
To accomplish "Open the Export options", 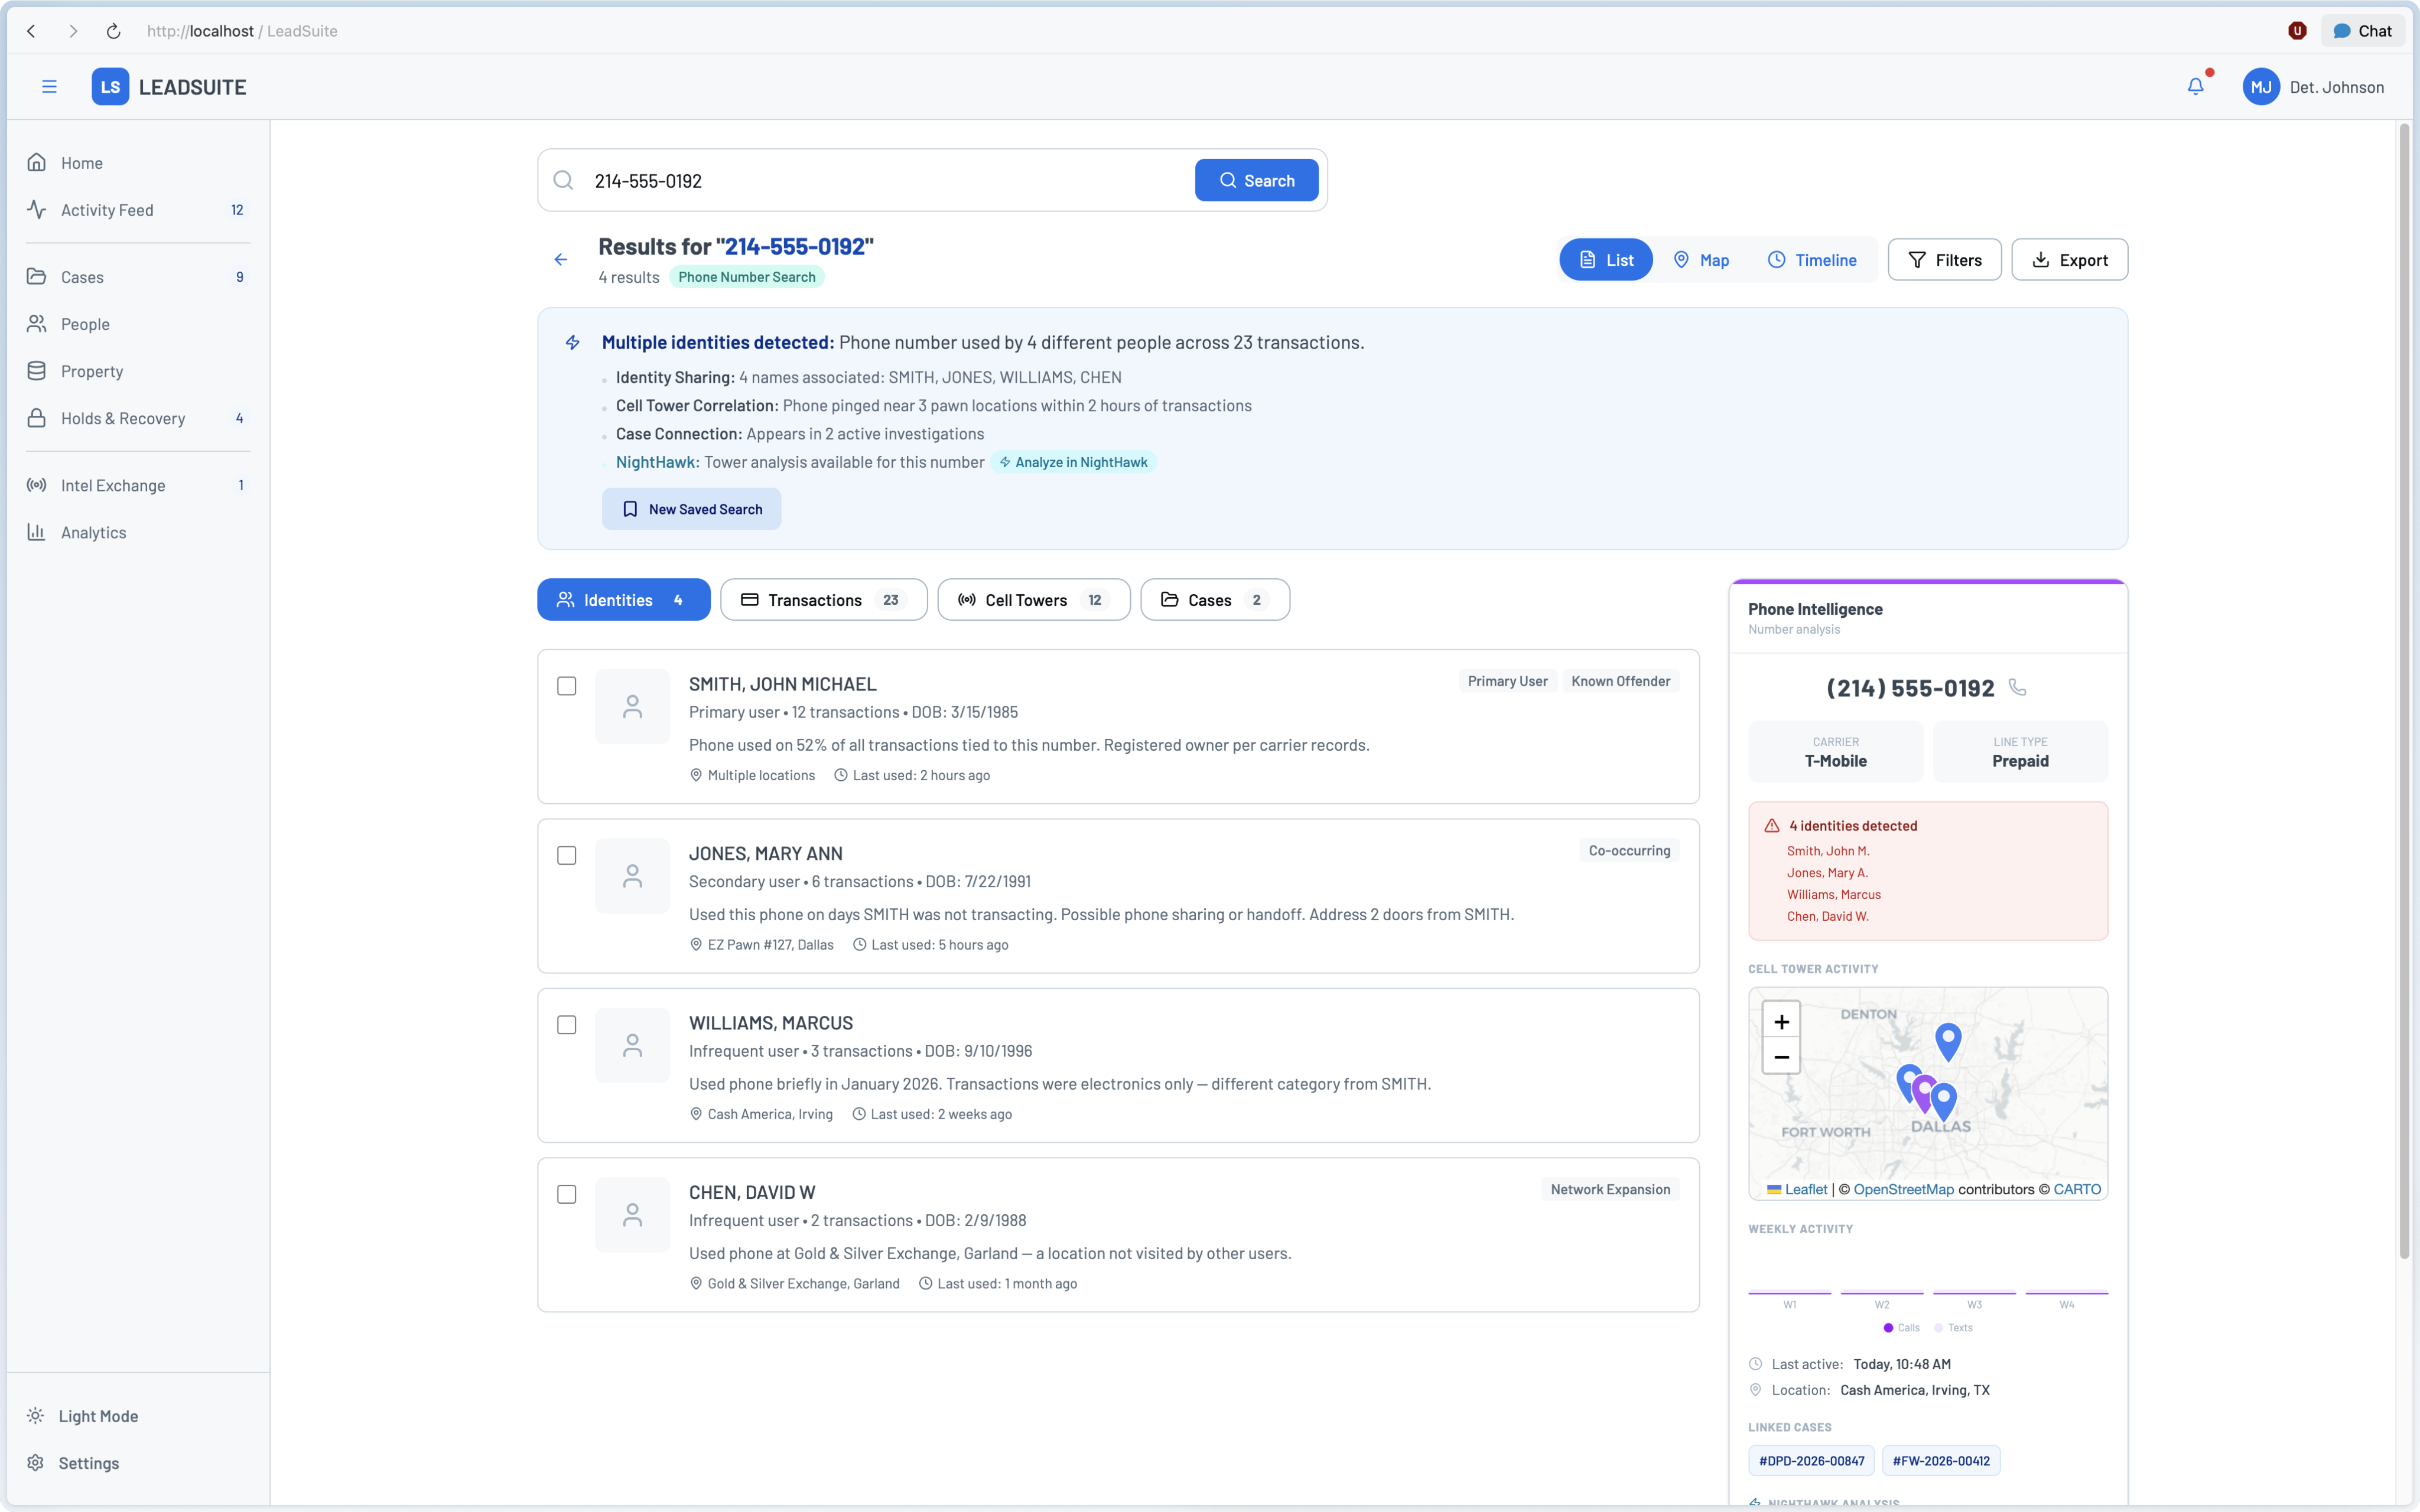I will 2069,260.
